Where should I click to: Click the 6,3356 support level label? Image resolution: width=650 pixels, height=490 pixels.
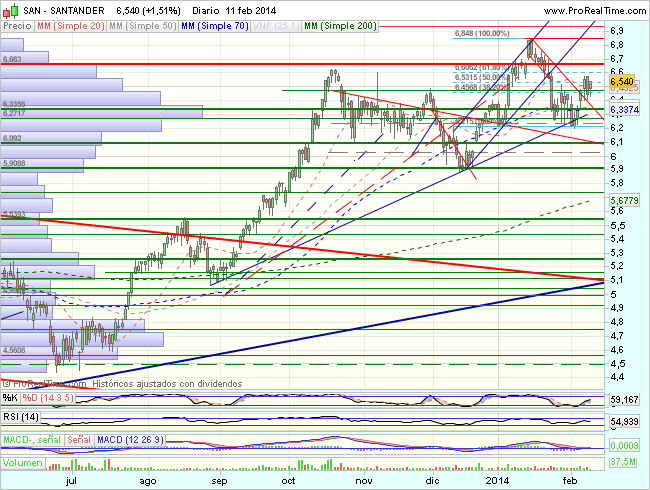[14, 104]
